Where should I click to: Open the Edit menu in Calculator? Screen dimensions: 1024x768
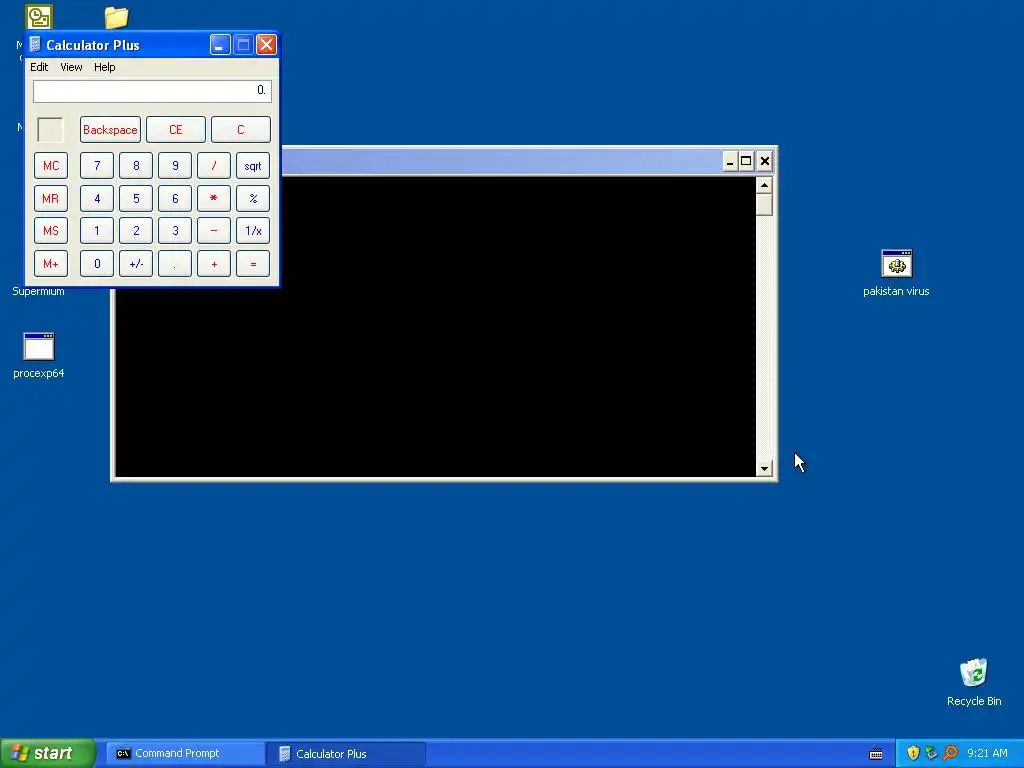pyautogui.click(x=39, y=67)
